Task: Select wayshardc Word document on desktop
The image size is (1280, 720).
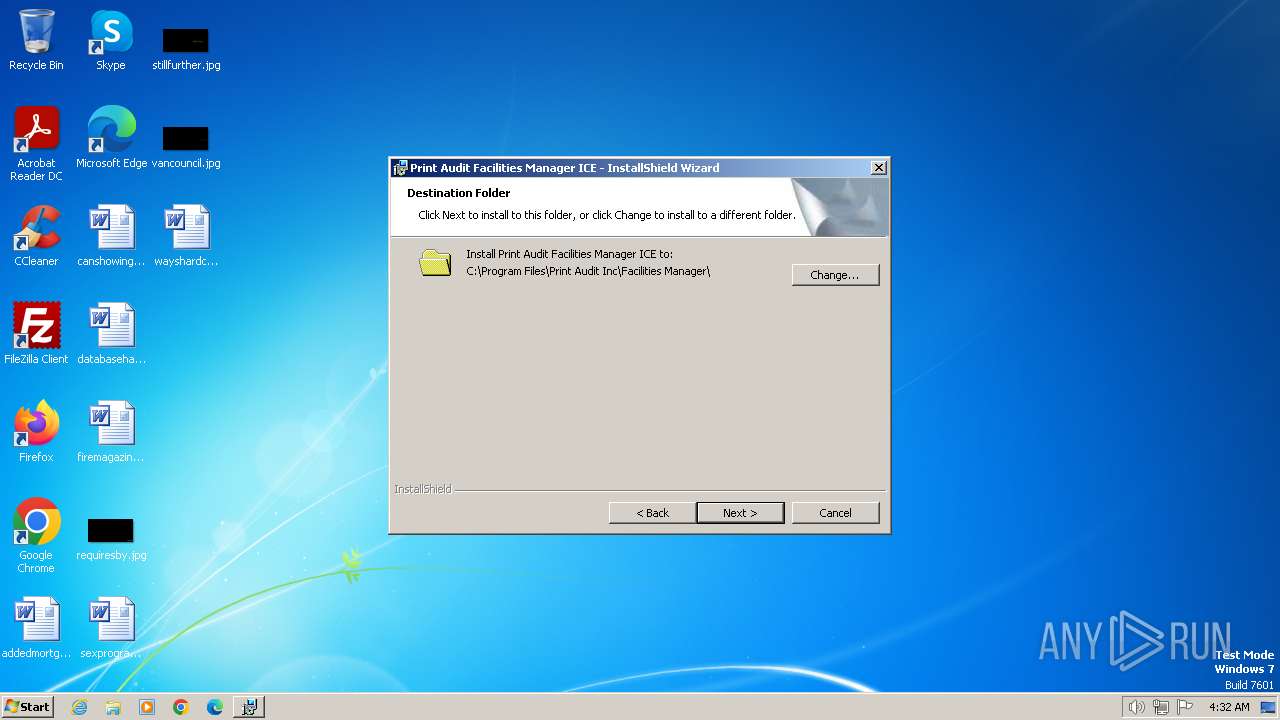Action: pos(186,236)
